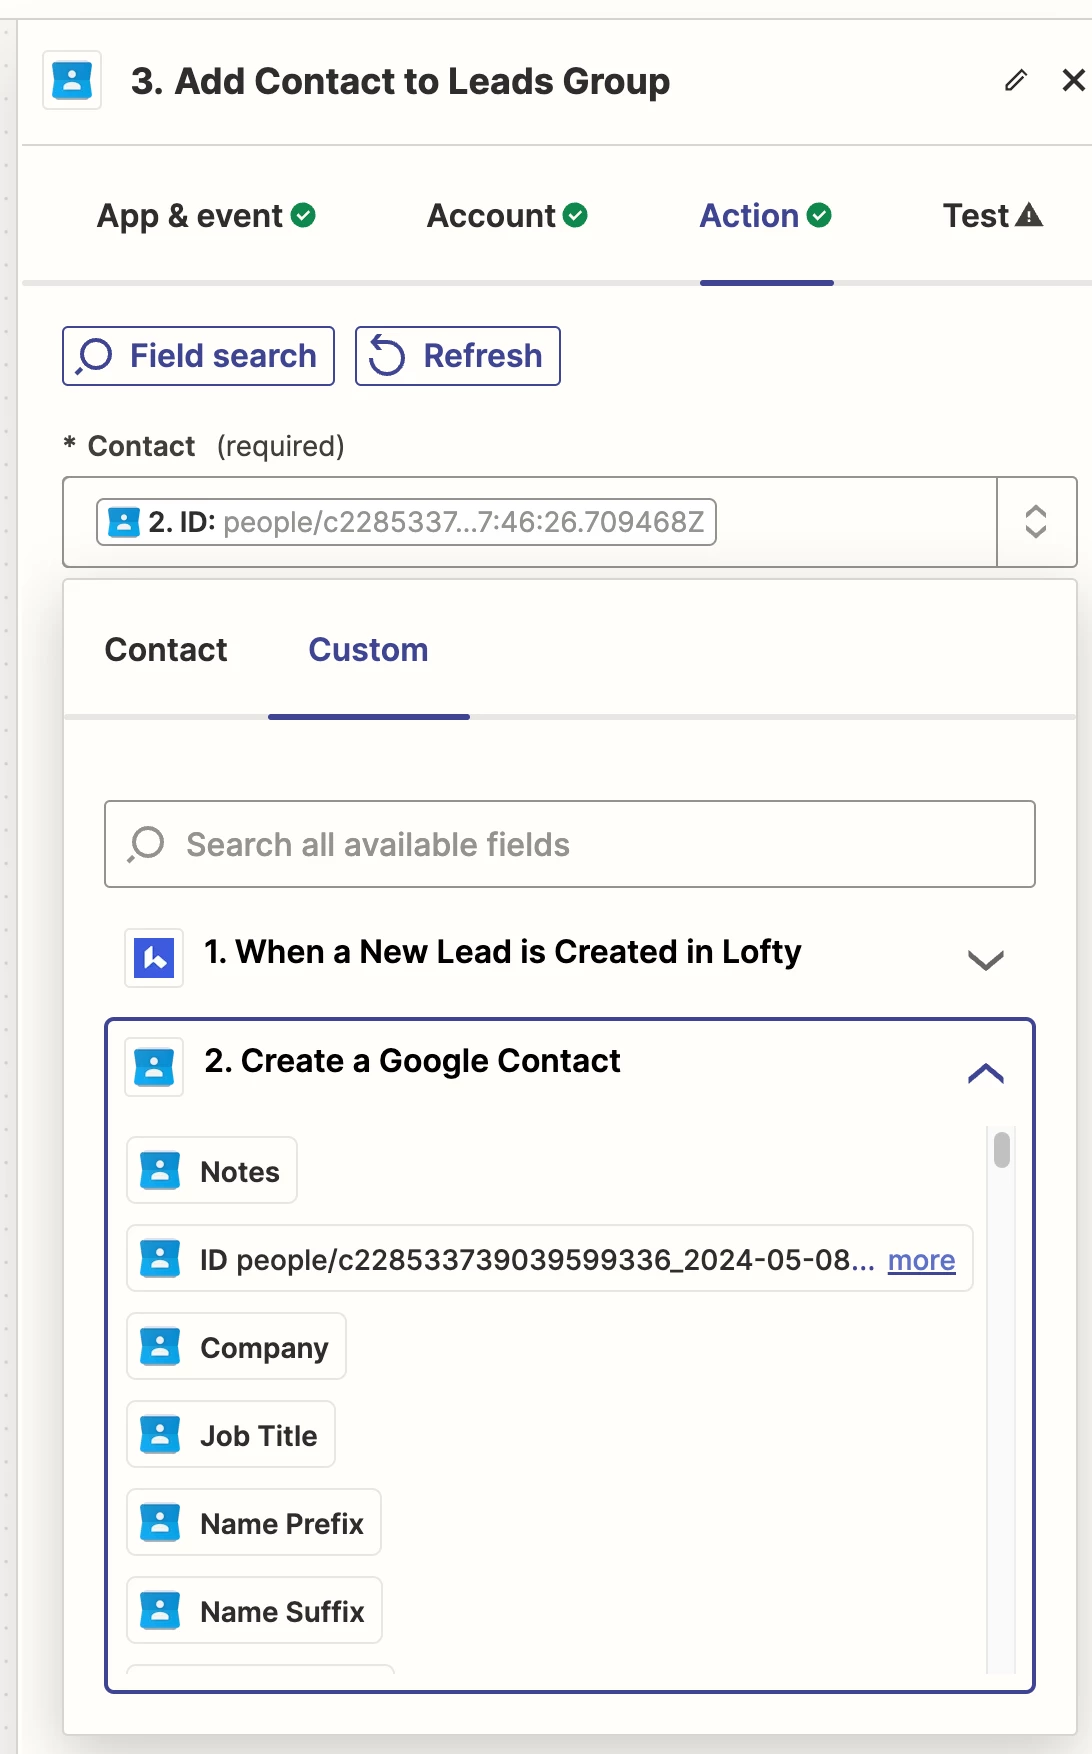
Task: Select the Job Title field
Action: click(231, 1434)
